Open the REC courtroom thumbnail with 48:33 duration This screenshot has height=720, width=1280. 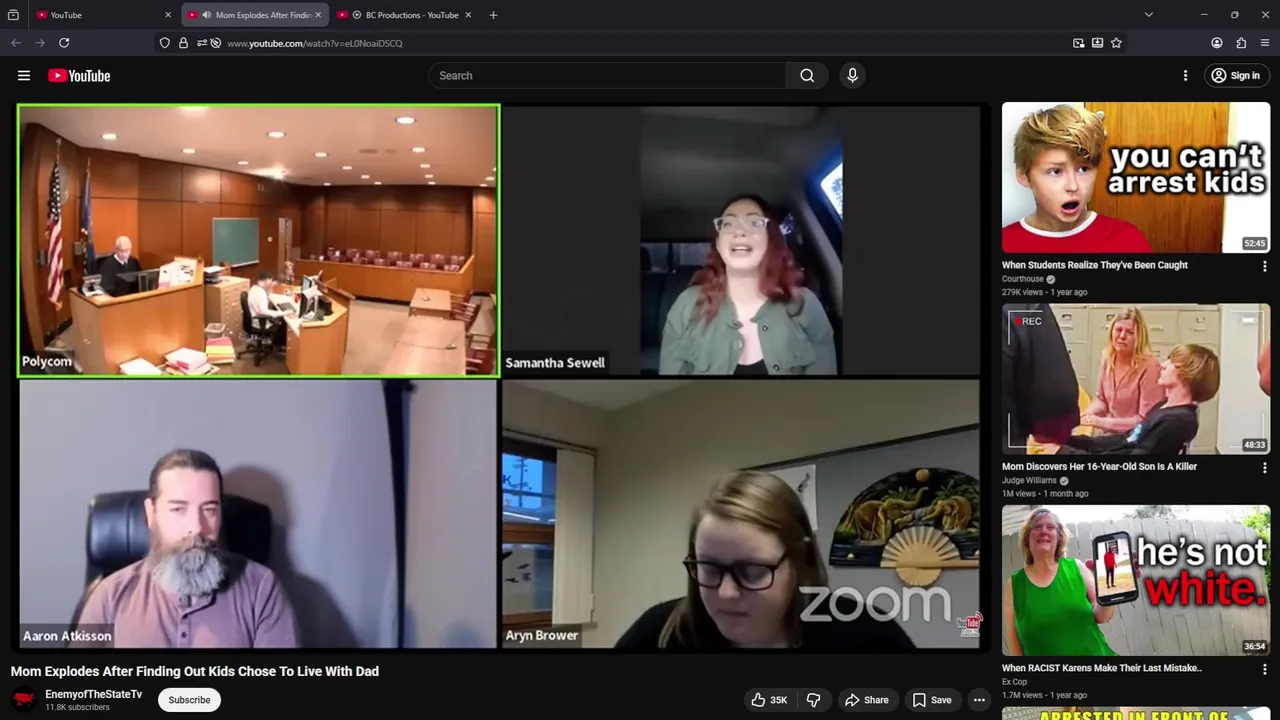coord(1136,379)
